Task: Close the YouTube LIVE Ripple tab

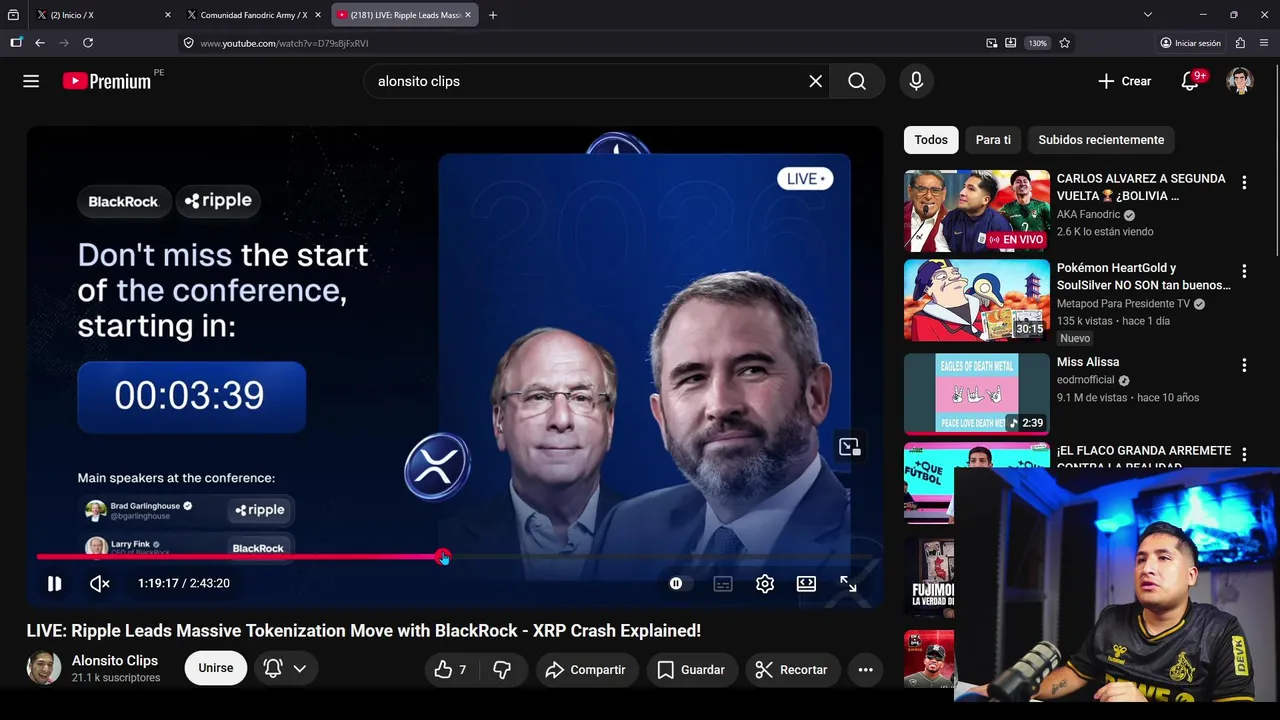Action: 468,15
